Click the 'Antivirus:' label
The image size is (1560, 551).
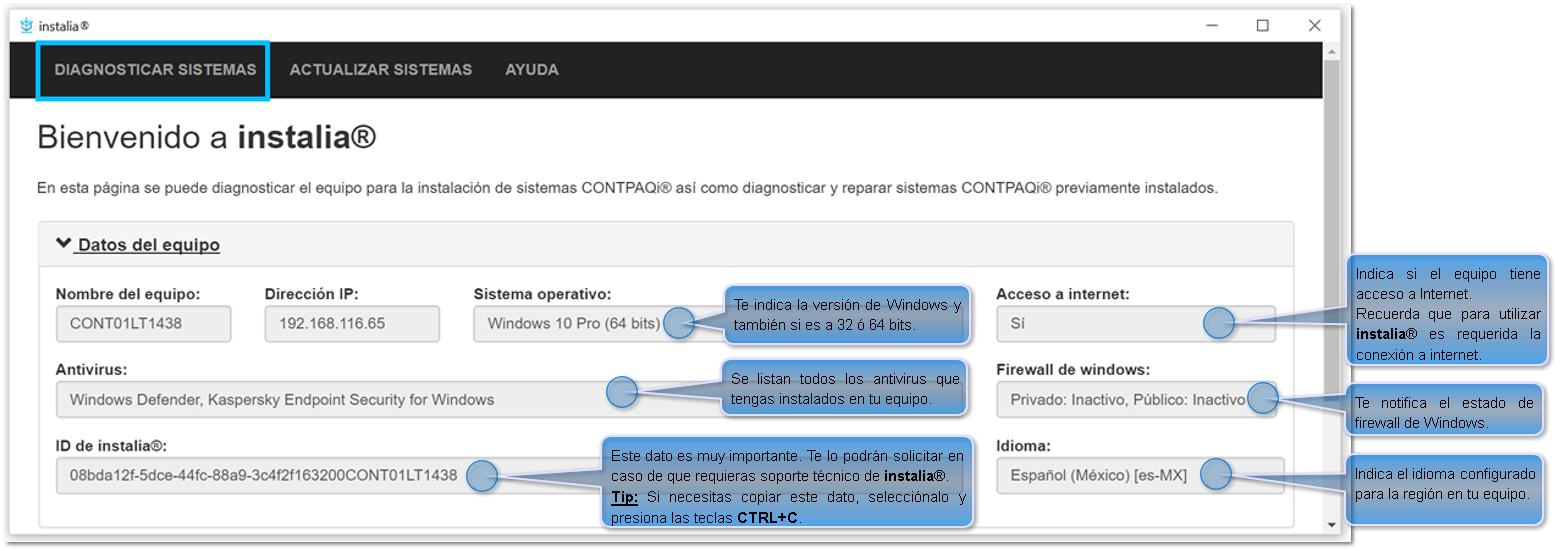pyautogui.click(x=92, y=370)
